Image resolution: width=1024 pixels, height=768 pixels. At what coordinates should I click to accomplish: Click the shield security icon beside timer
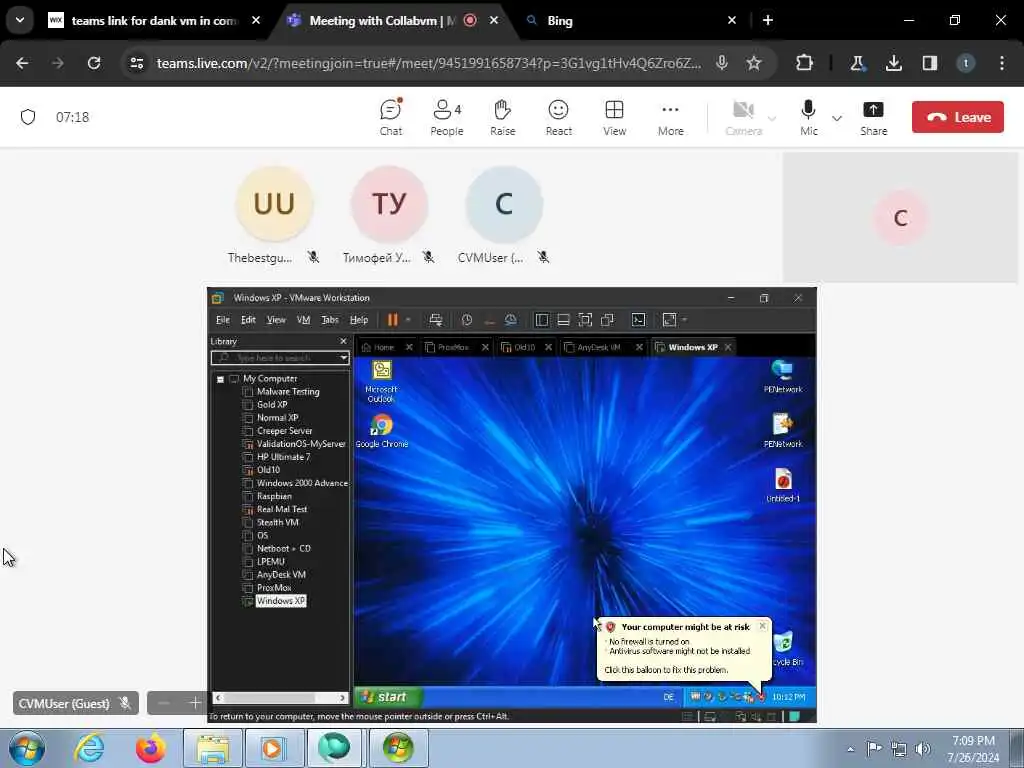point(27,117)
